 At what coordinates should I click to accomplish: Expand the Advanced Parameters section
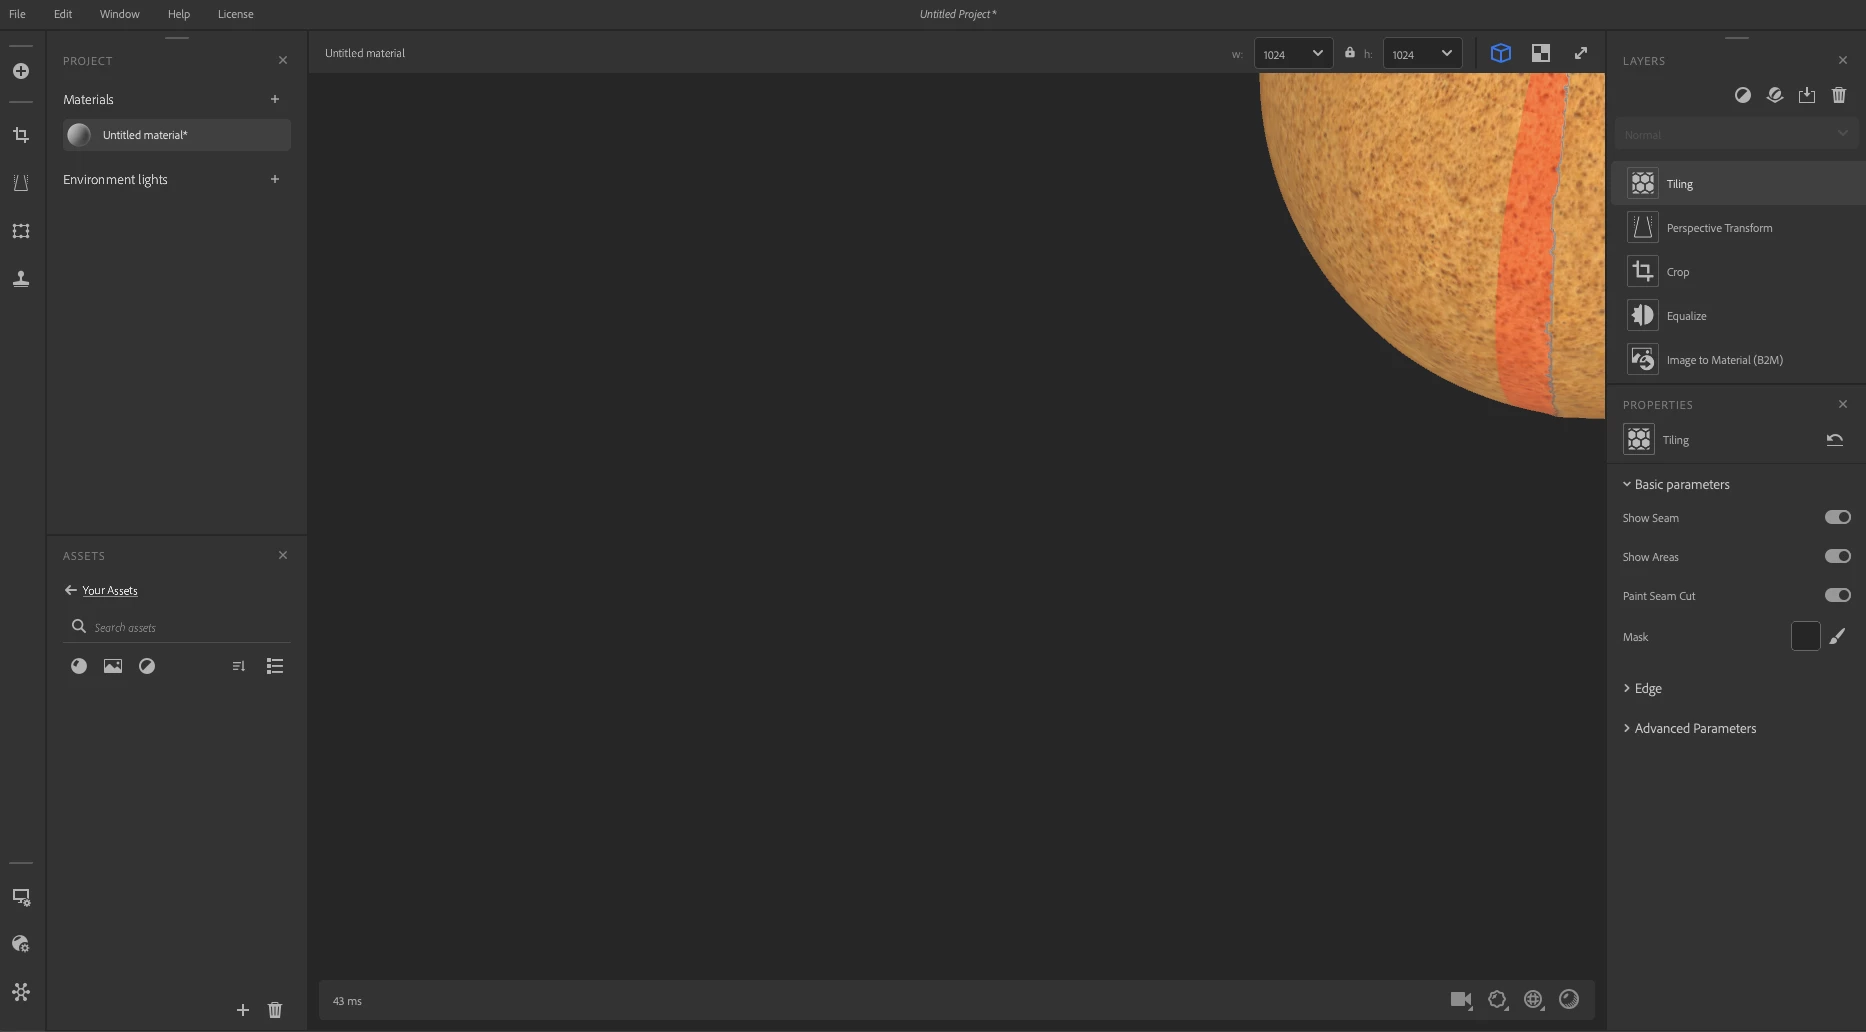click(1689, 728)
